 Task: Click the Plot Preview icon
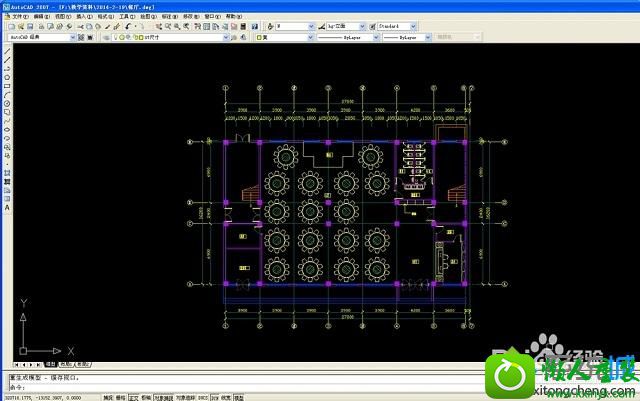coord(50,27)
